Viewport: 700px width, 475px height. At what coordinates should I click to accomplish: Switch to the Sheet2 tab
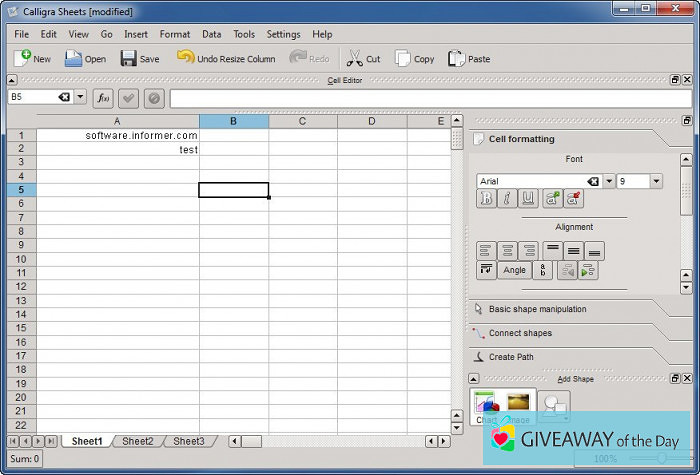(137, 441)
